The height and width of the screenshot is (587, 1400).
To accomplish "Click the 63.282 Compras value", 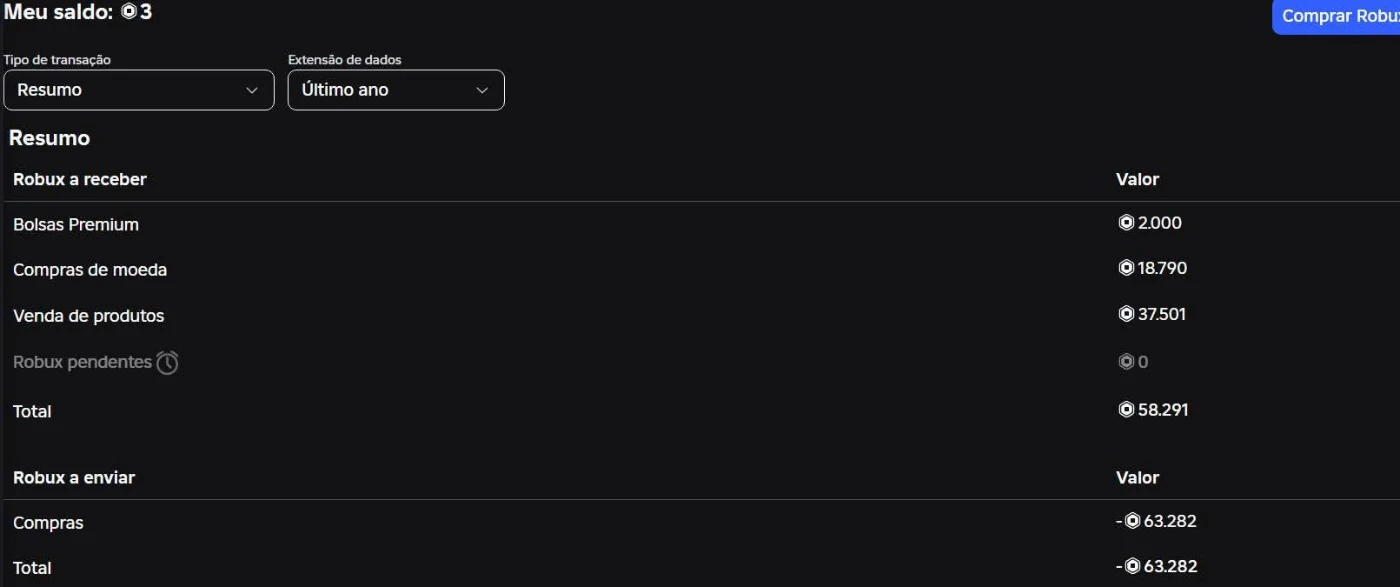I will [x=1170, y=521].
